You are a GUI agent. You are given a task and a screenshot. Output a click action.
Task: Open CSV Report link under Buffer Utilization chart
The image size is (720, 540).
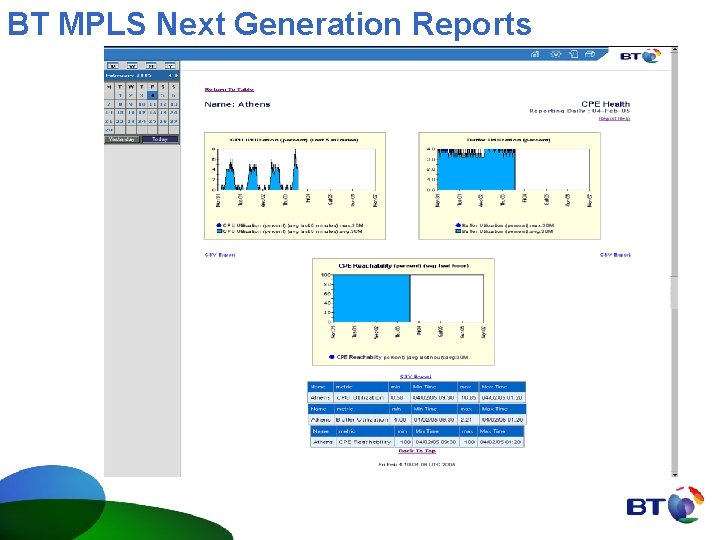(x=615, y=255)
